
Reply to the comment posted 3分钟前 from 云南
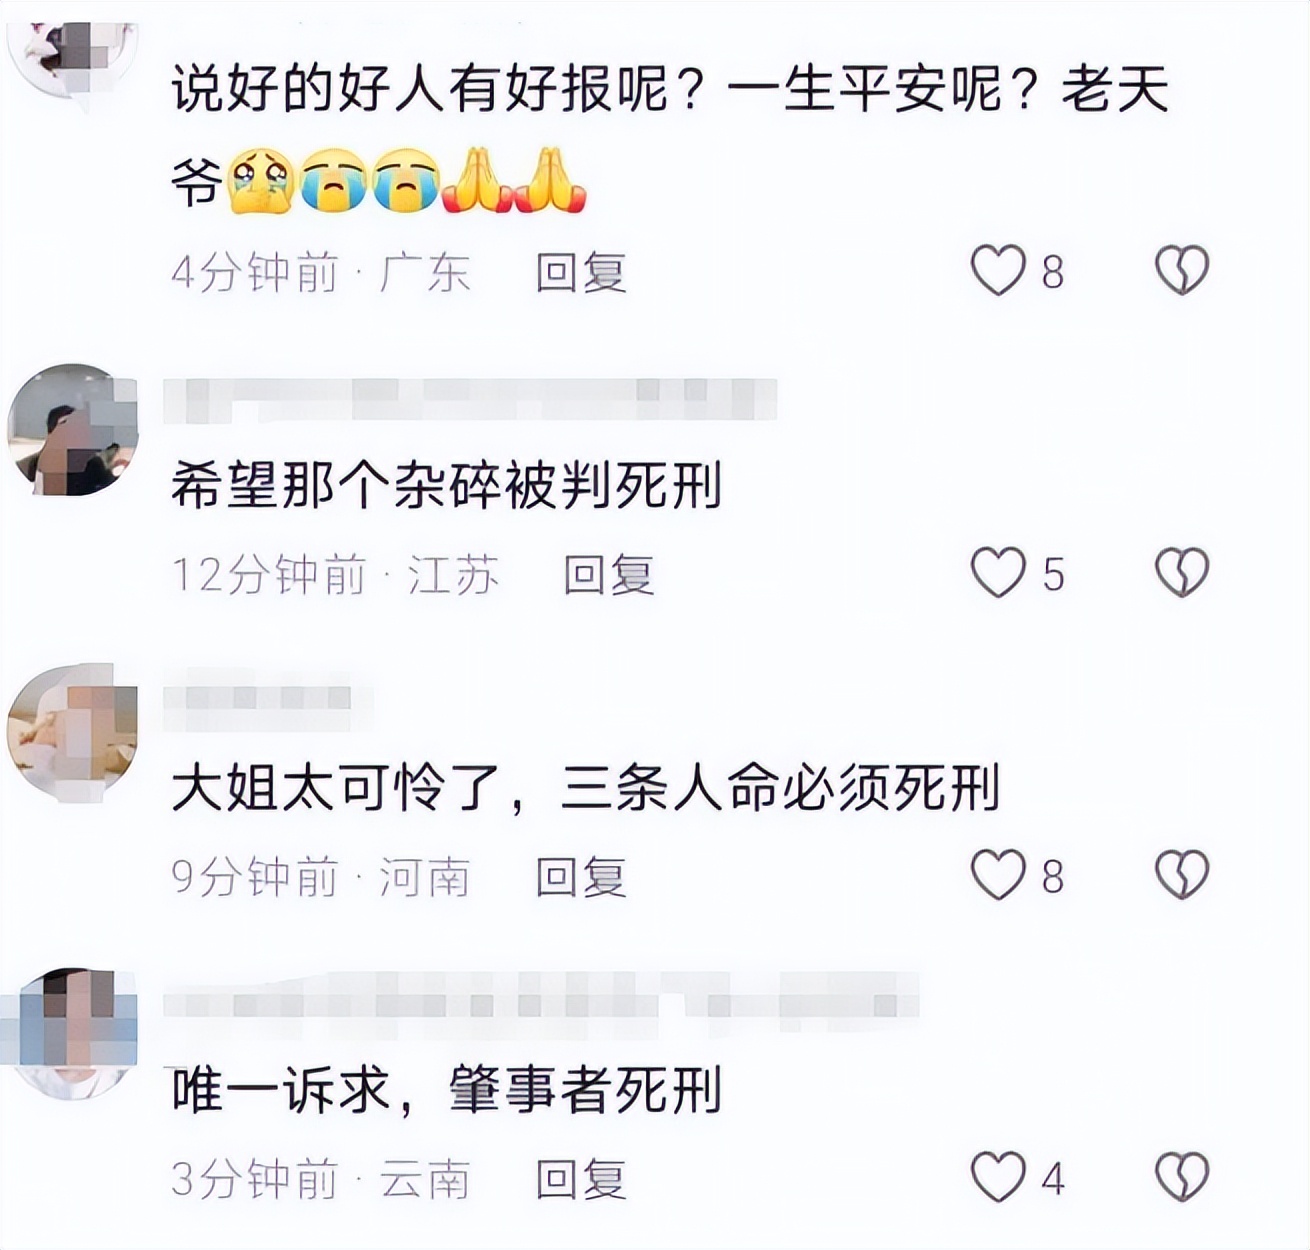pos(581,1179)
